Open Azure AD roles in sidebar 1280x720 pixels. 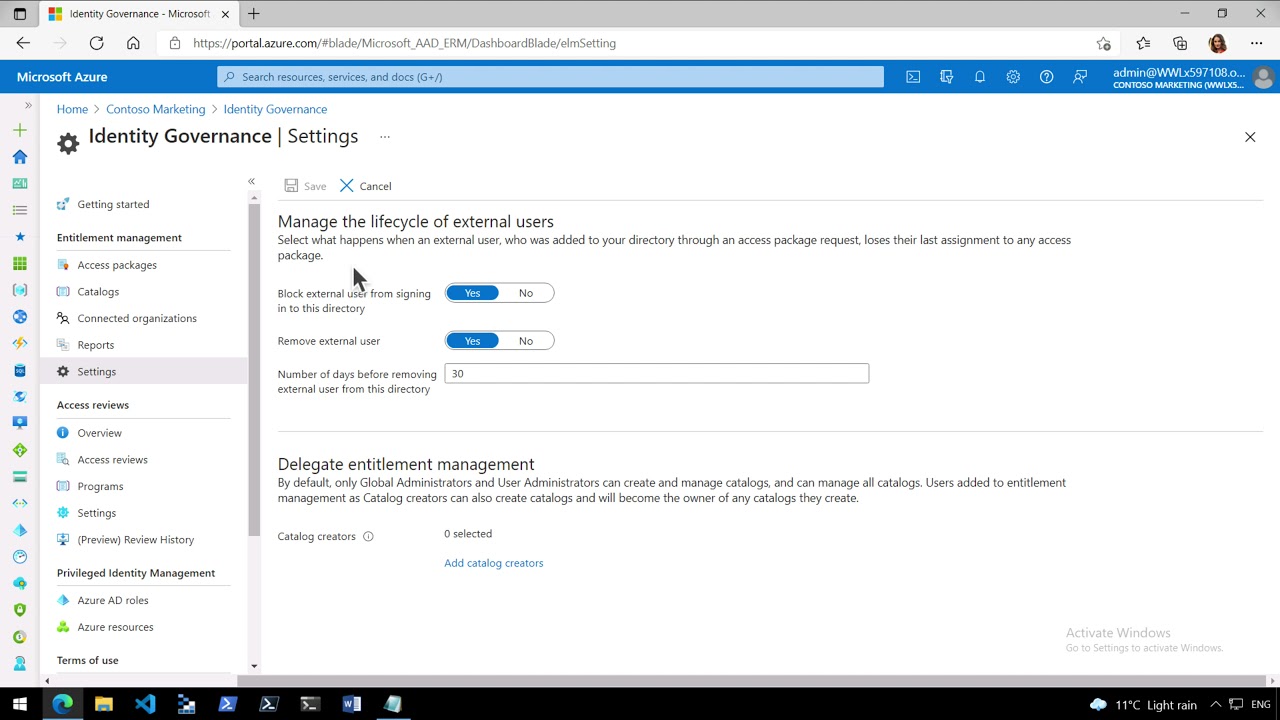(x=113, y=600)
